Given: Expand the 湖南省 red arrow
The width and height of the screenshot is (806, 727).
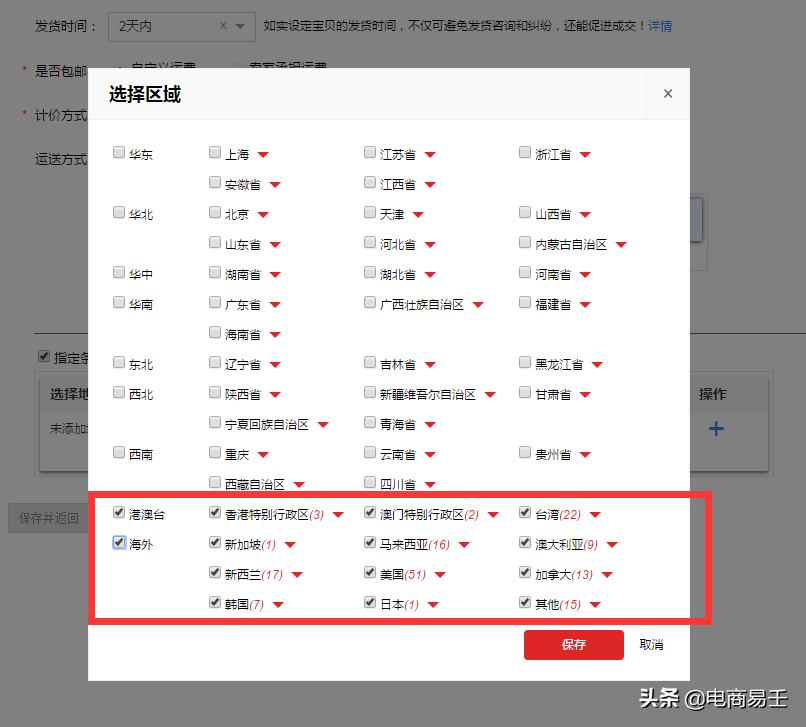Looking at the screenshot, I should click(x=275, y=275).
